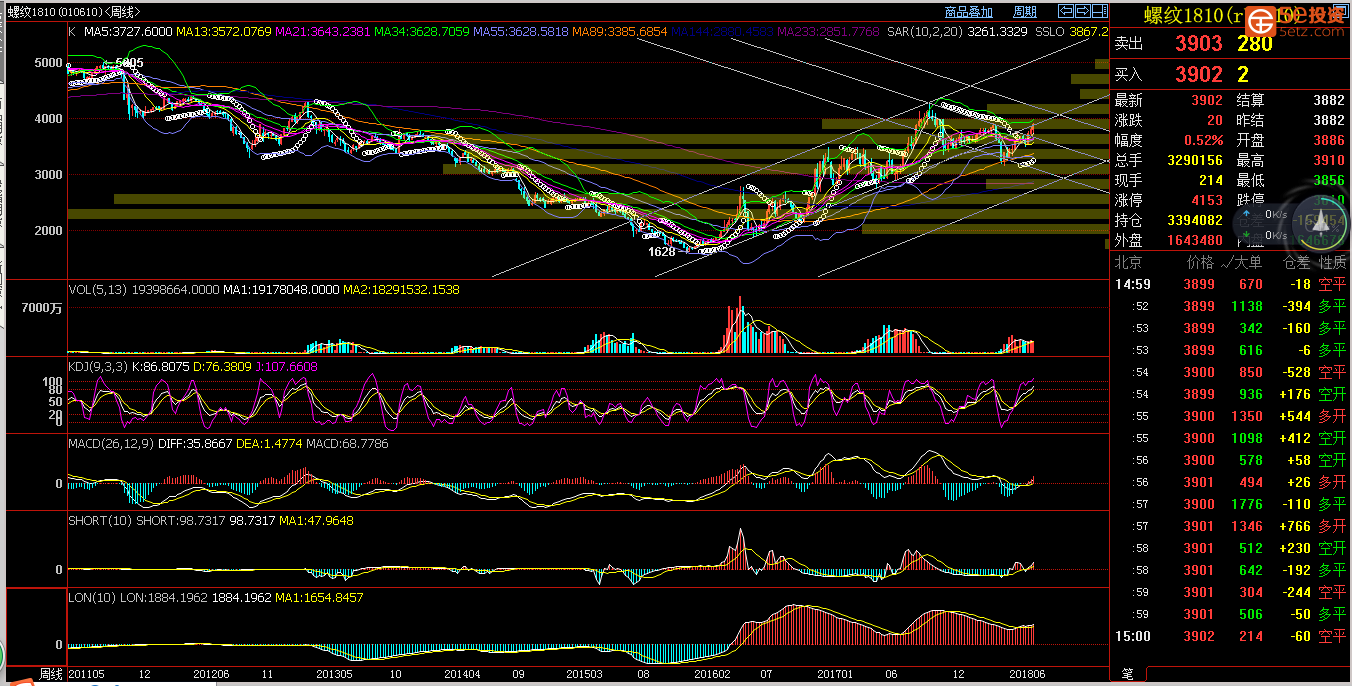Click the 北京 time column header
Screen dimensions: 1352x686
click(1128, 262)
